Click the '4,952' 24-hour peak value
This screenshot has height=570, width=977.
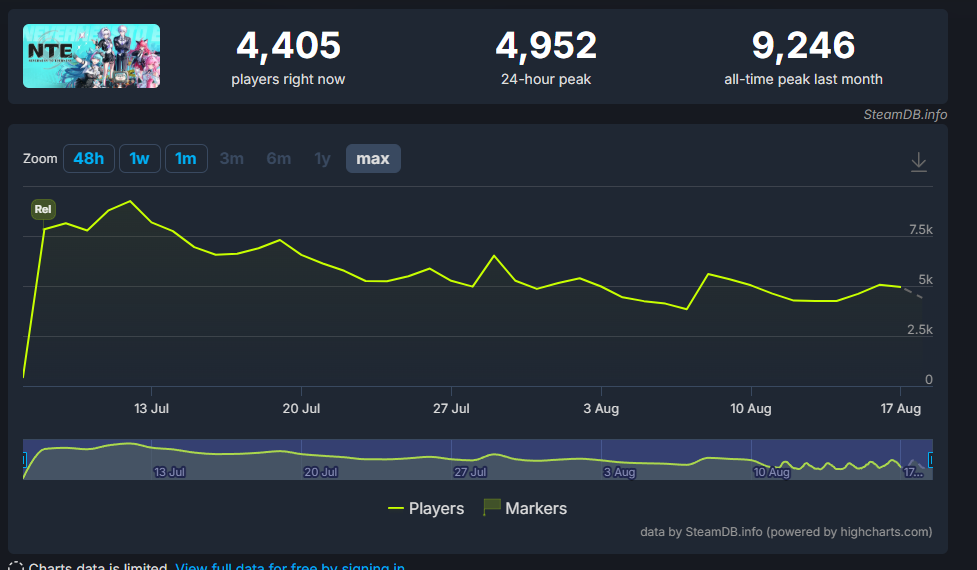[546, 45]
